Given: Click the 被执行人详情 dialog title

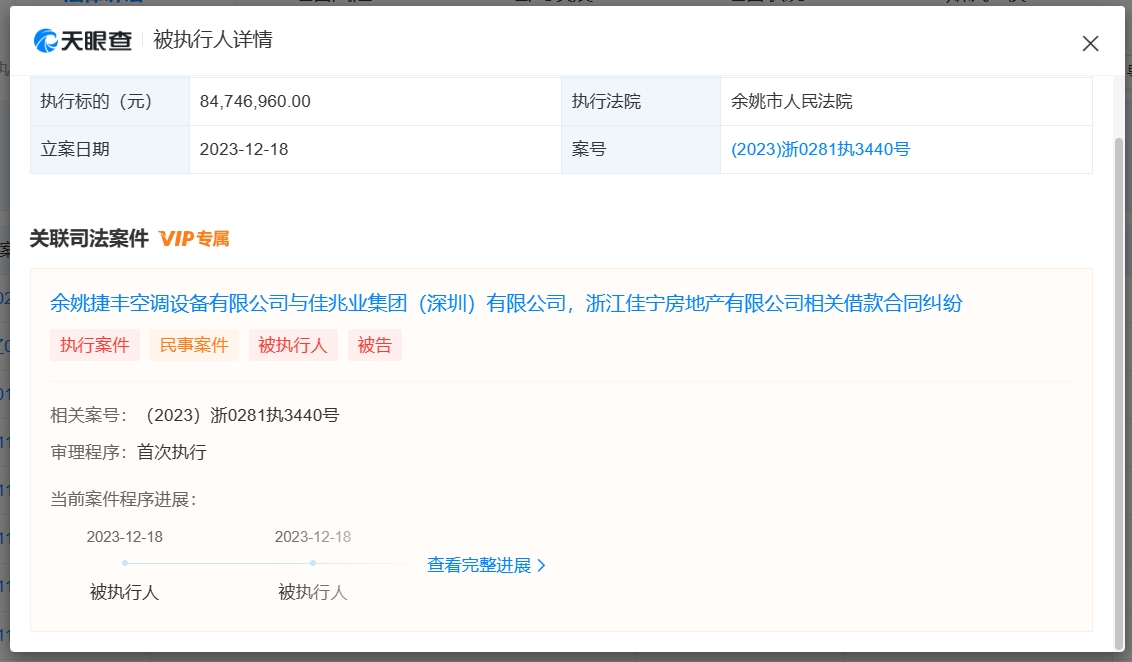Looking at the screenshot, I should 213,40.
